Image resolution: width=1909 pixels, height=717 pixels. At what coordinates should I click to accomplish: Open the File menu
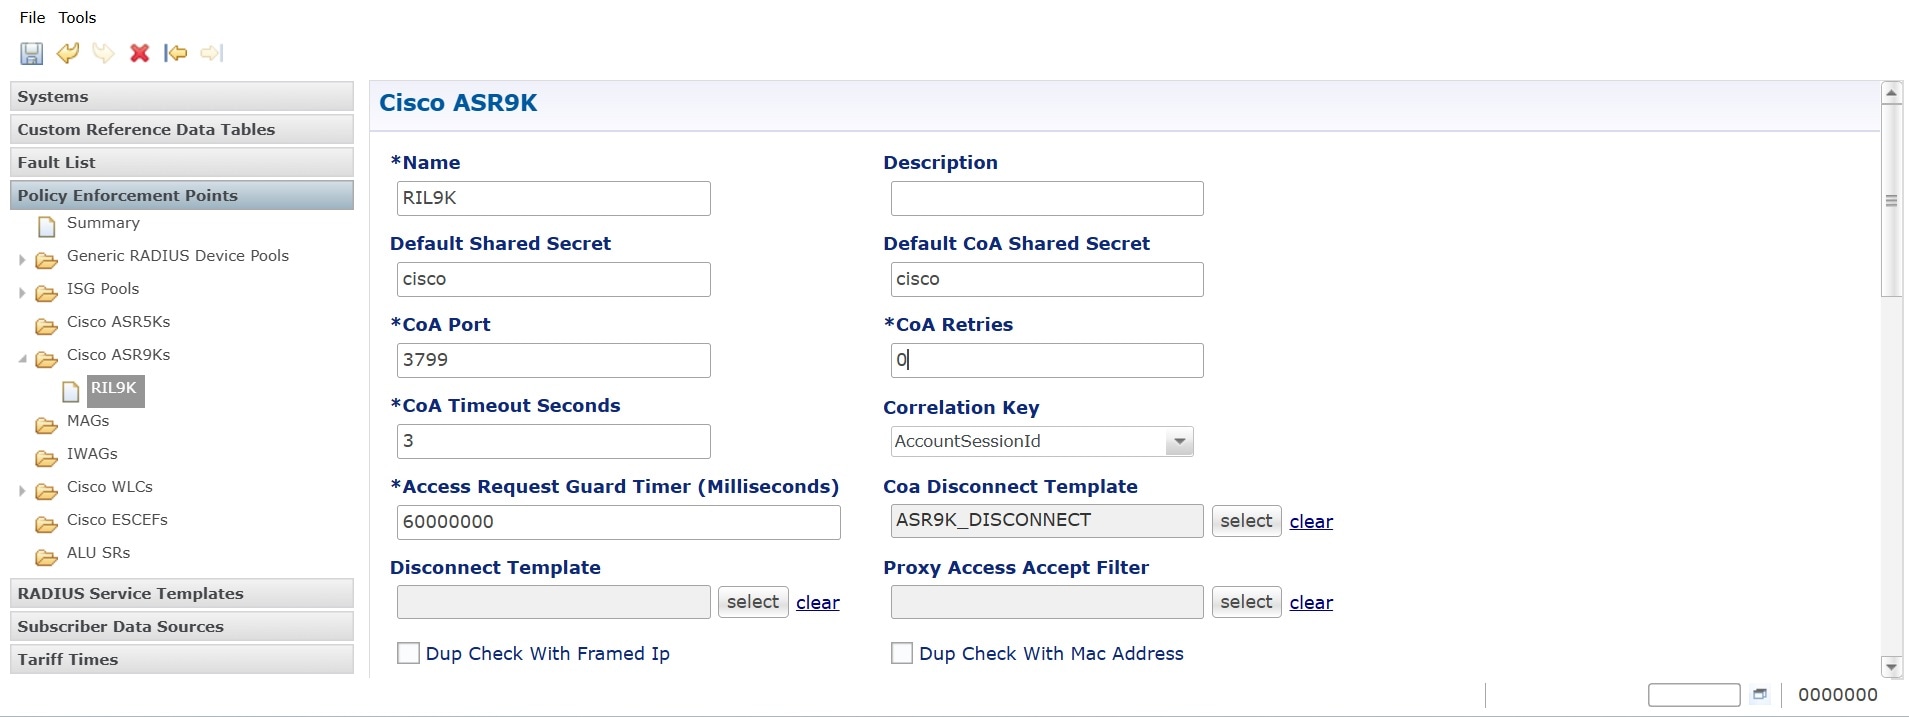[x=32, y=17]
